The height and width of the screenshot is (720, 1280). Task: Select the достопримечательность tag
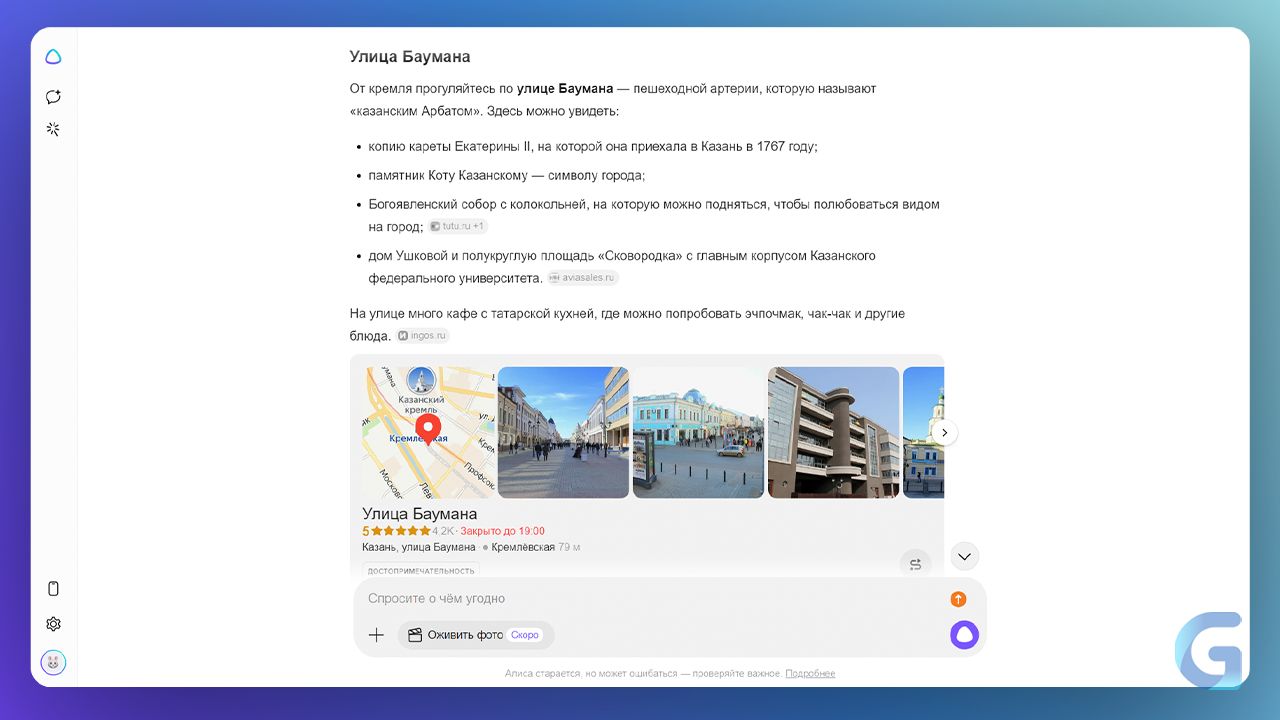(x=421, y=571)
